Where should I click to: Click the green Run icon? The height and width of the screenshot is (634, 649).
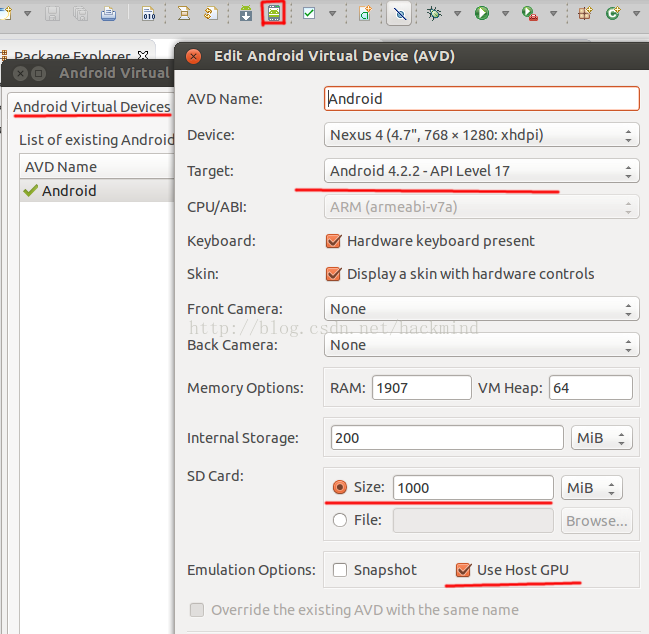[482, 13]
